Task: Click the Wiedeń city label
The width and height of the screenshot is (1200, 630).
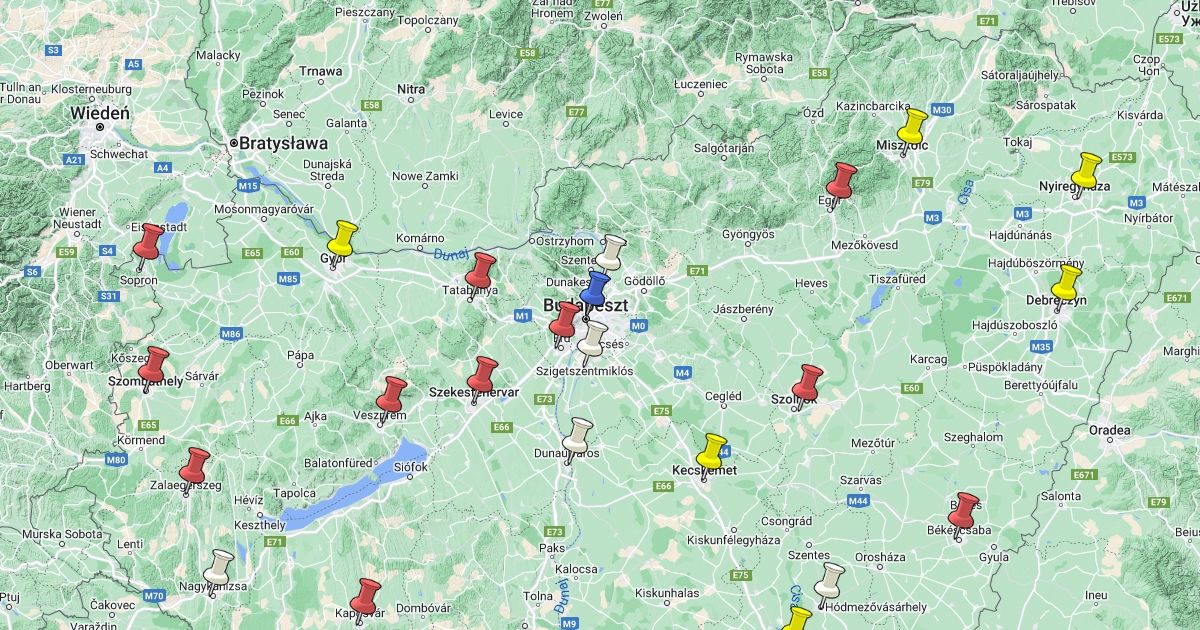Action: coord(100,113)
